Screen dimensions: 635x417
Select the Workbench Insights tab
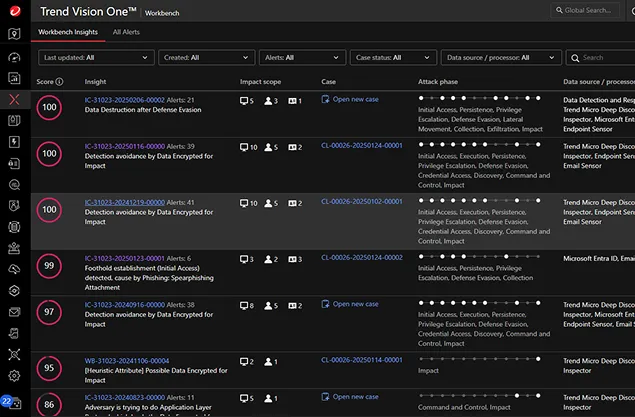(x=68, y=32)
